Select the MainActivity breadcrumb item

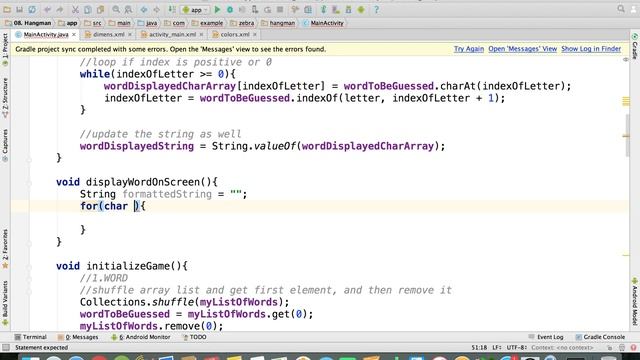point(323,23)
